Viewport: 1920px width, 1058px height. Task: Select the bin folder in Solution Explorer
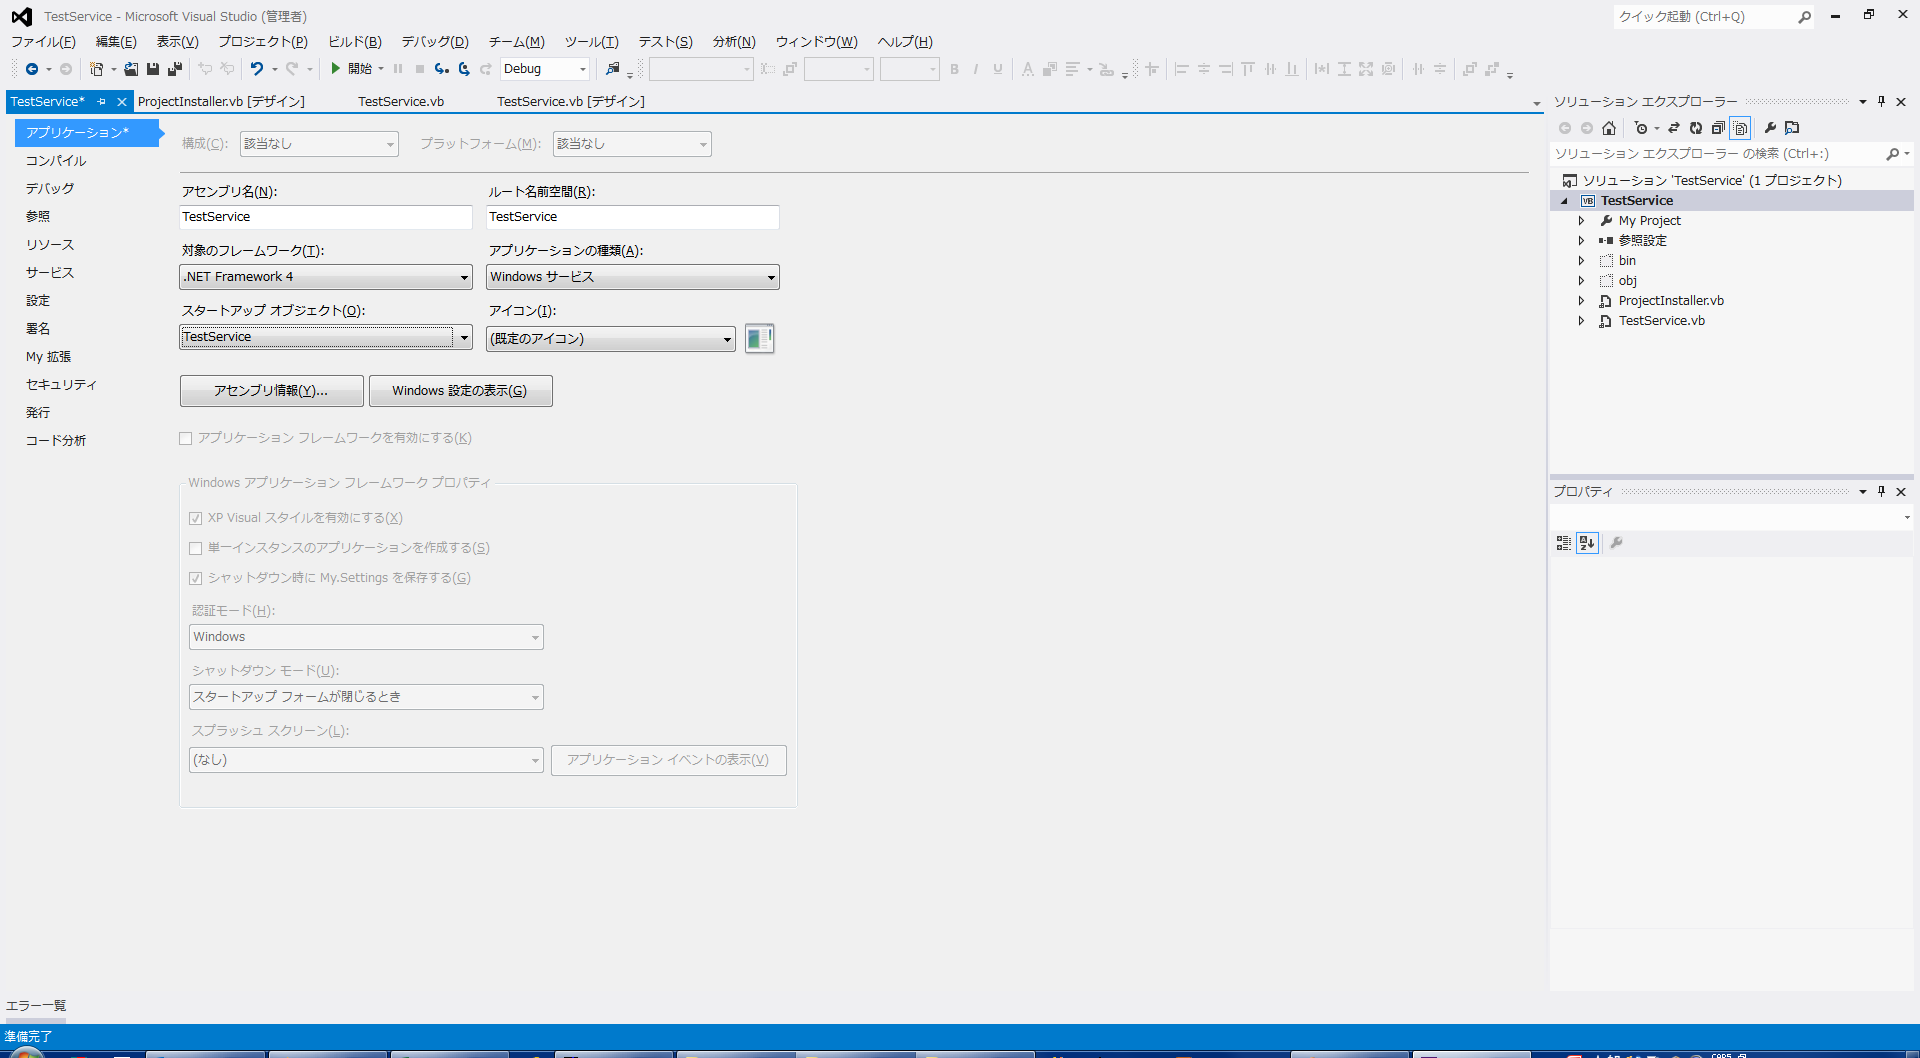click(x=1627, y=261)
